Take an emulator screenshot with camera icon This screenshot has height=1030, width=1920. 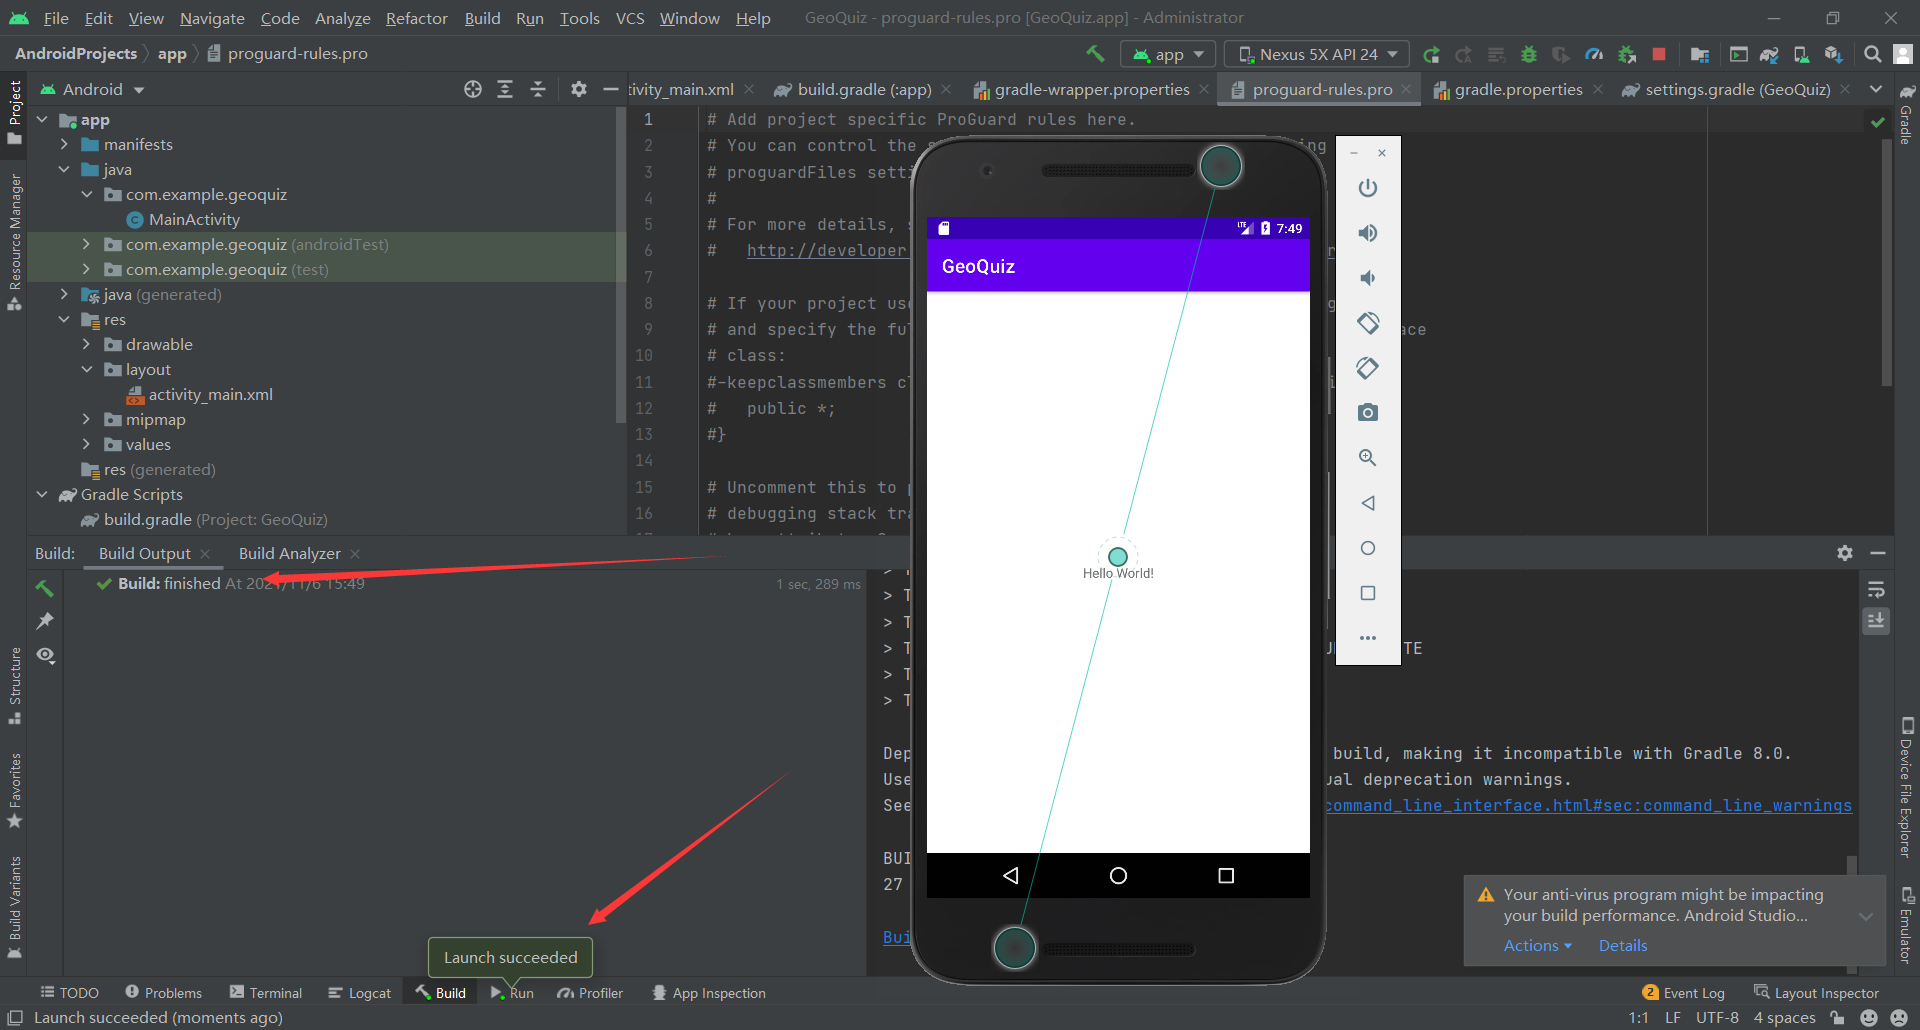point(1368,413)
